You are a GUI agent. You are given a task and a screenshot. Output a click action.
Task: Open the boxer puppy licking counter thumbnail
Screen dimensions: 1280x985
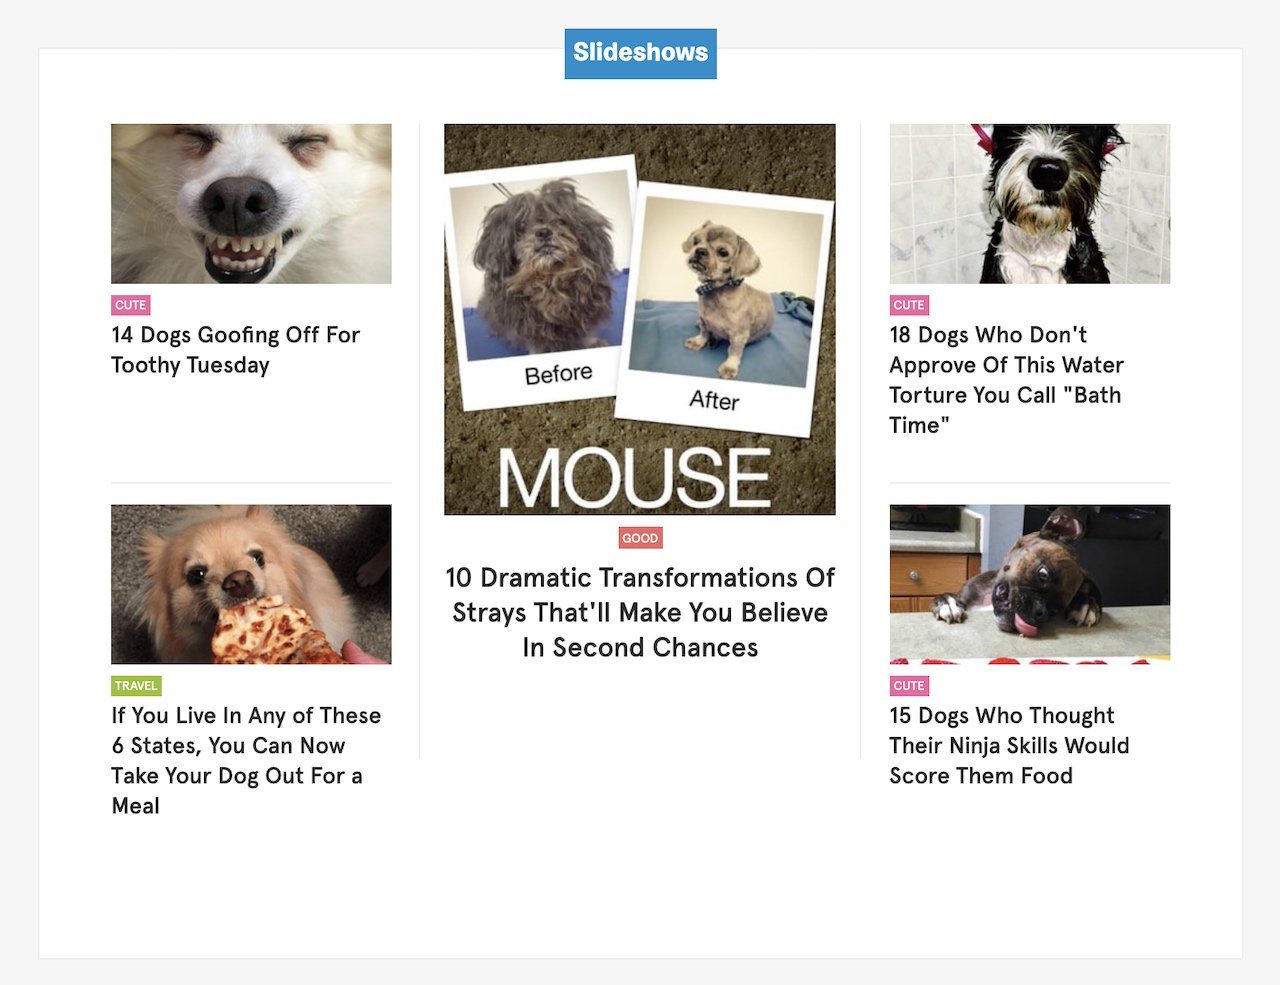(1029, 584)
